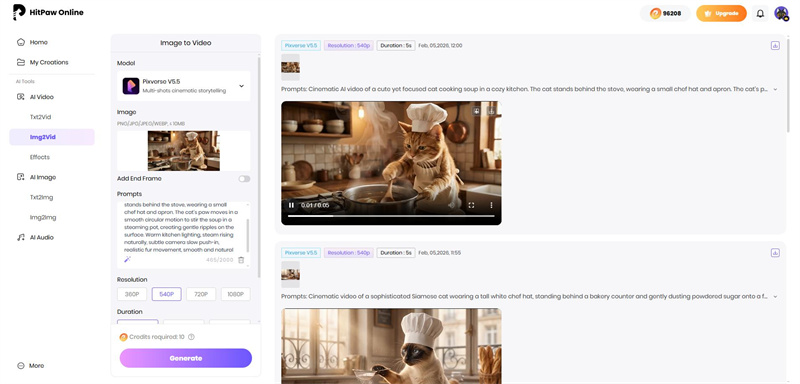
Task: Open the cooking cat video in fullscreen
Action: [471, 205]
